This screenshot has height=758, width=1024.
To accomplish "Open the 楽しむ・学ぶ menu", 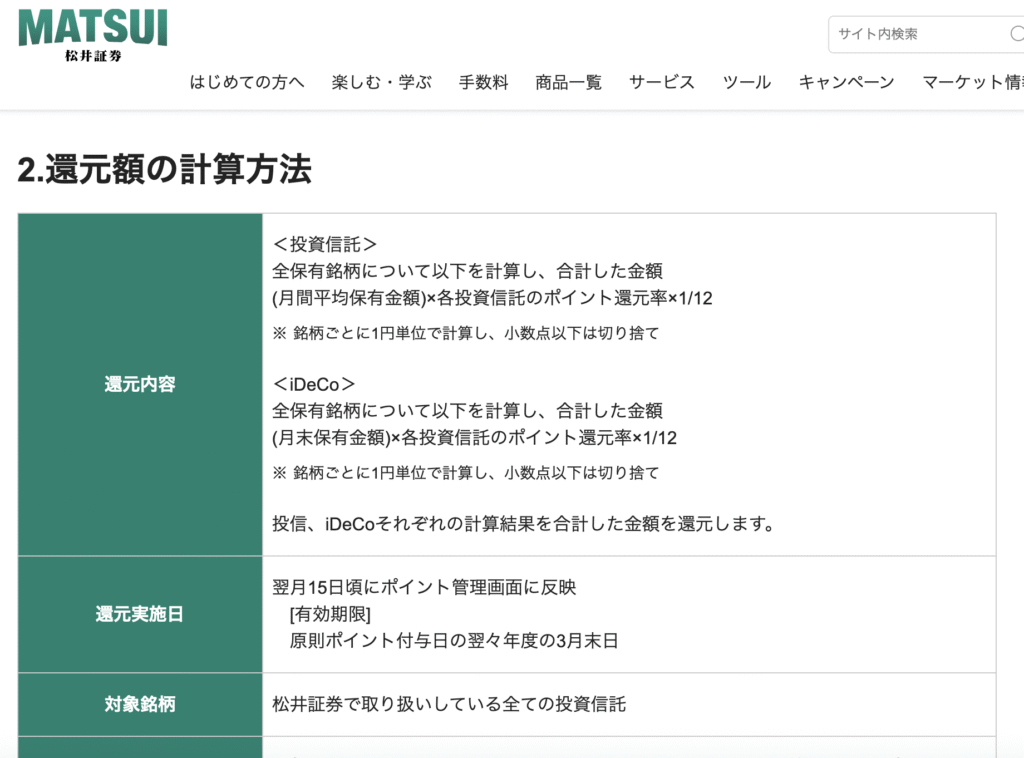I will pos(381,82).
